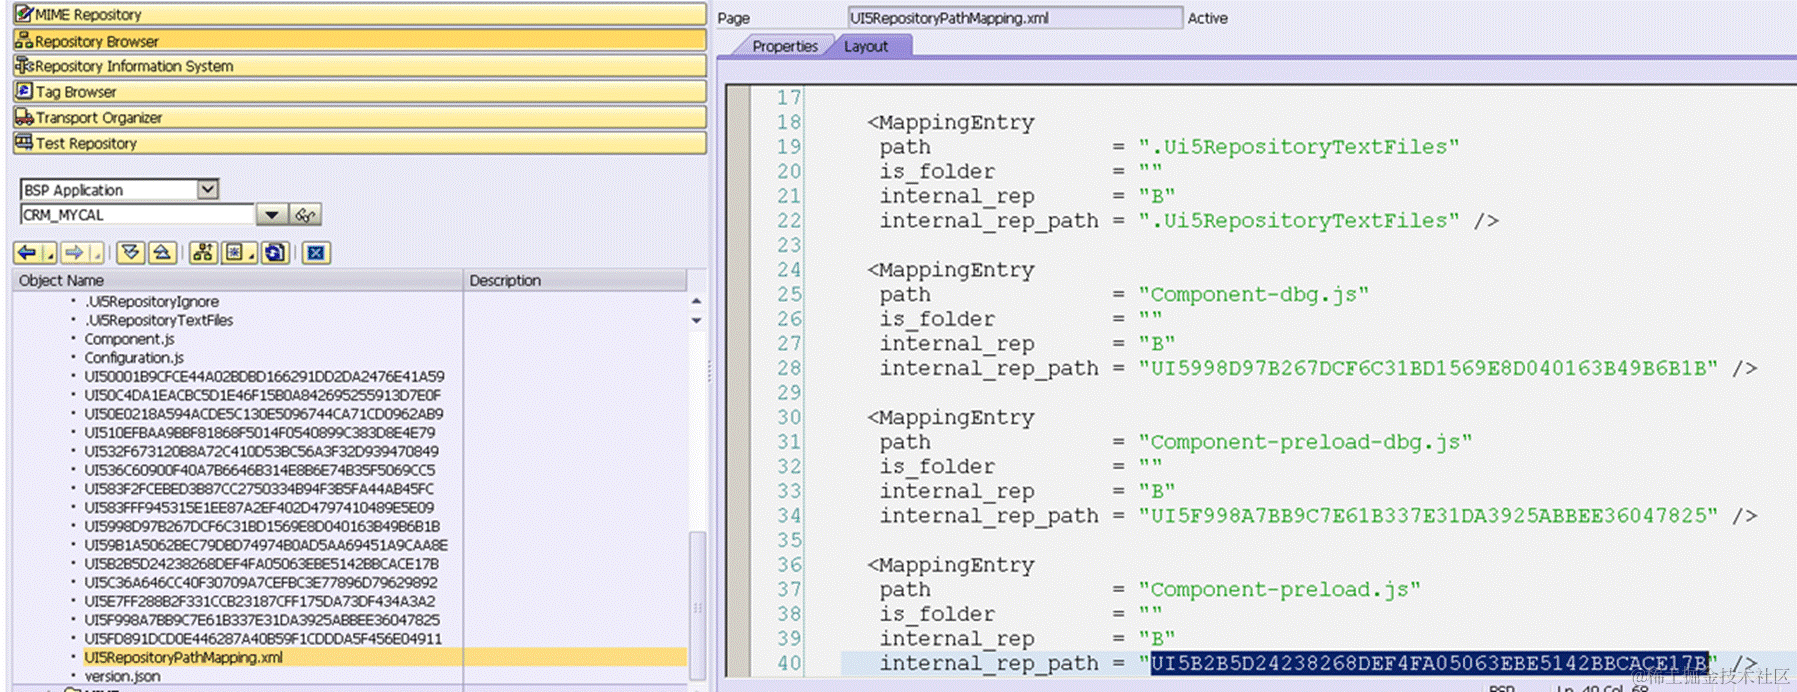Click the back navigation arrow icon
This screenshot has height=692, width=1797.
[27, 253]
